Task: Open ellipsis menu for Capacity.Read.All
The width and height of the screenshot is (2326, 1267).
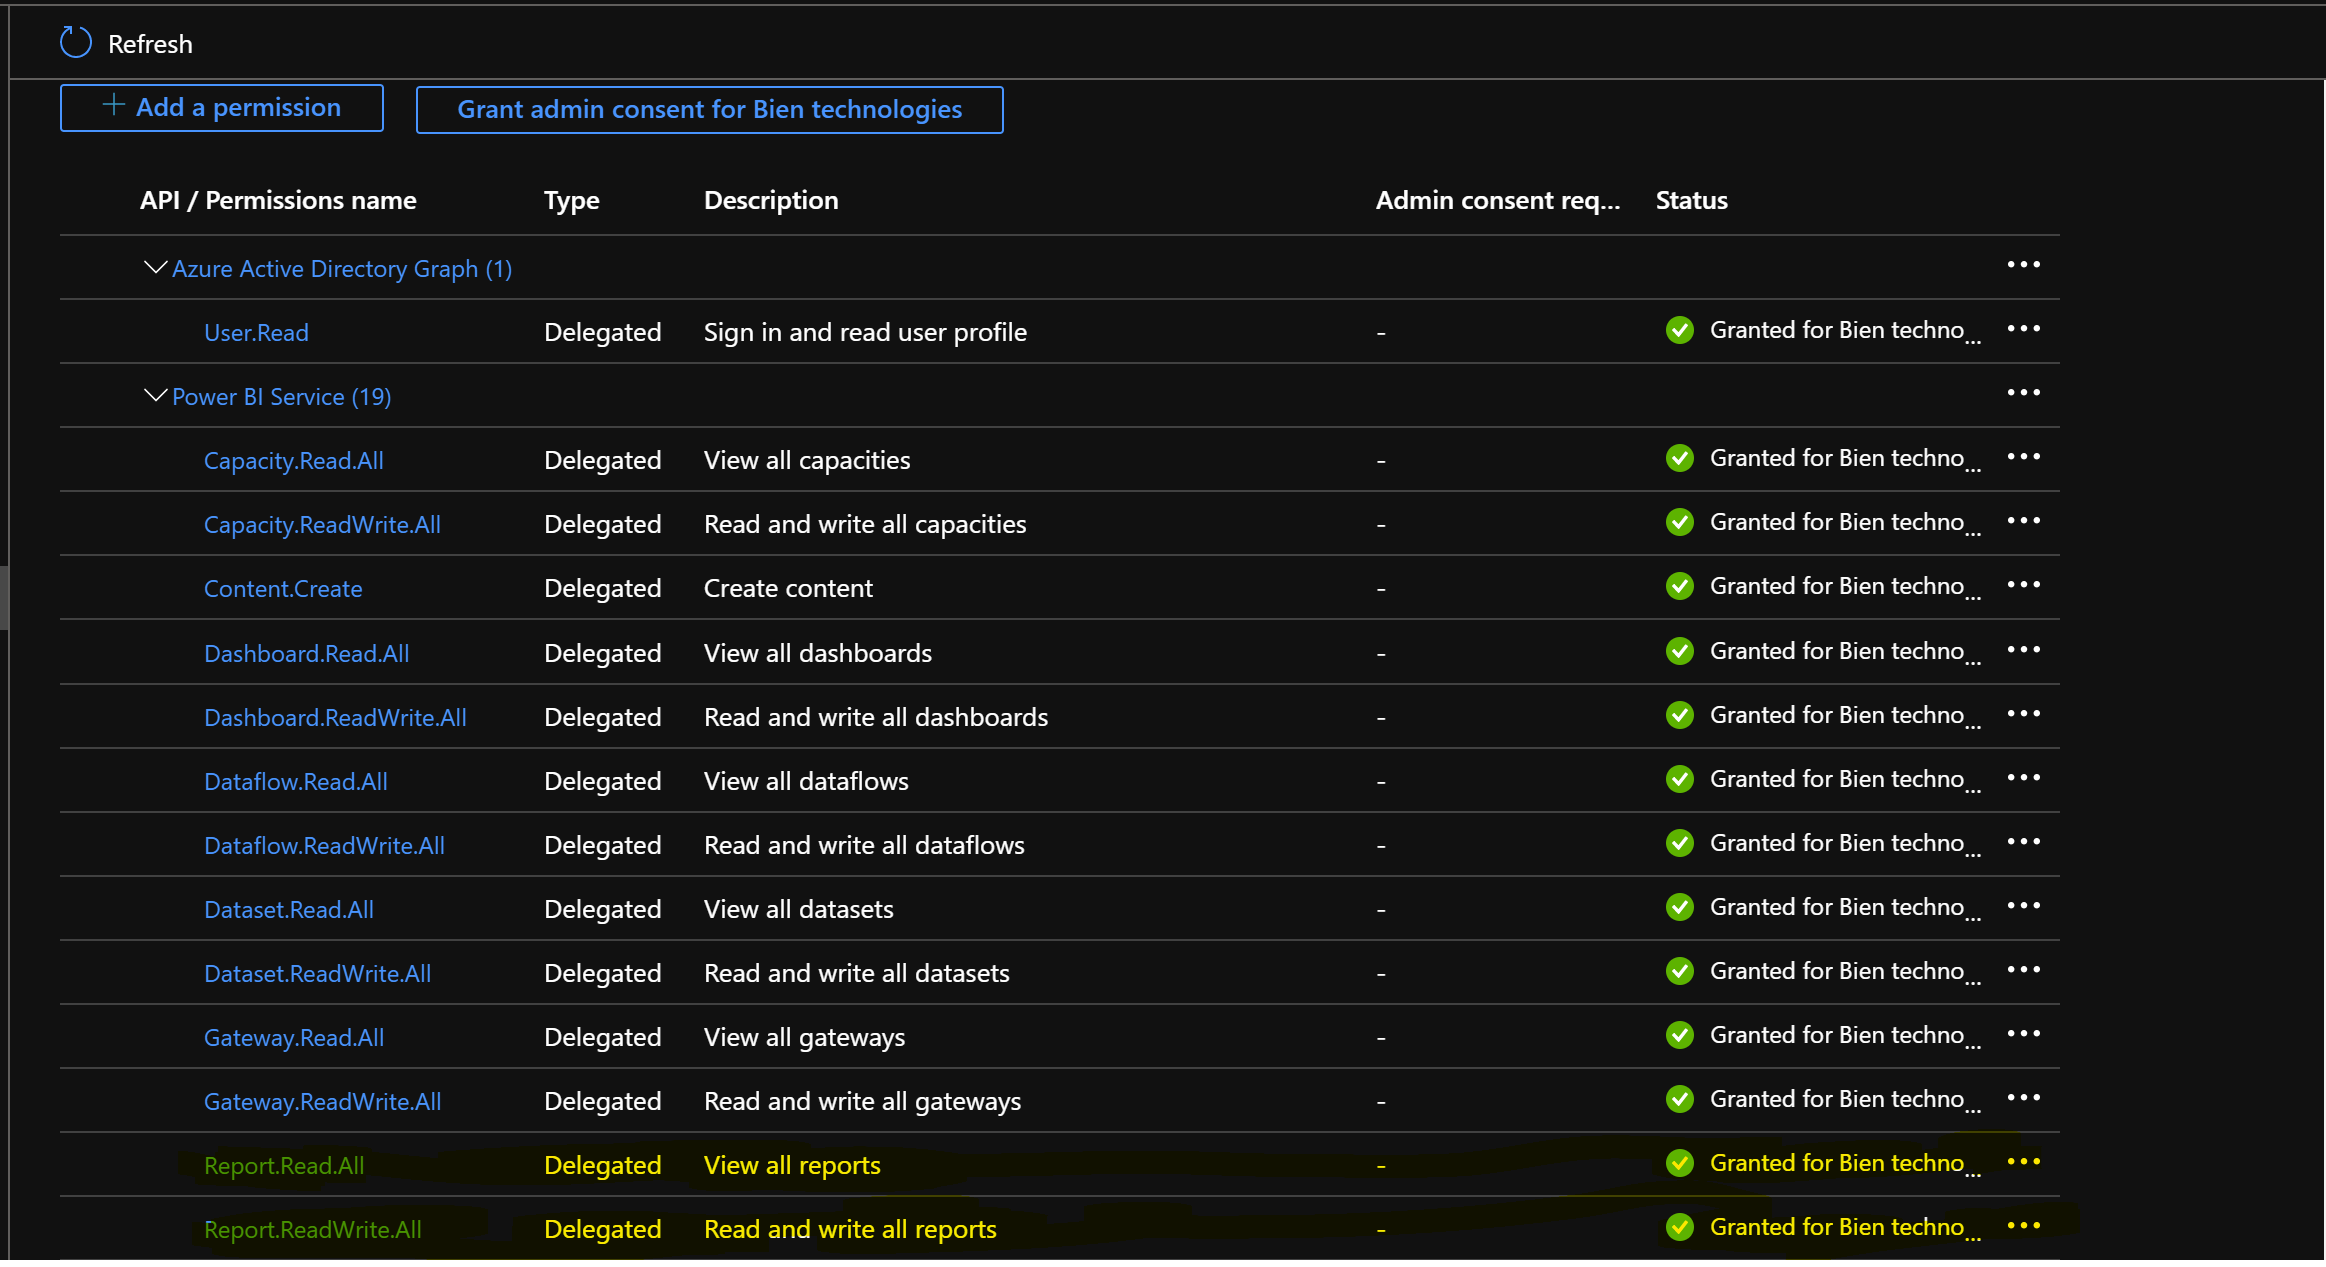Action: (x=2024, y=457)
